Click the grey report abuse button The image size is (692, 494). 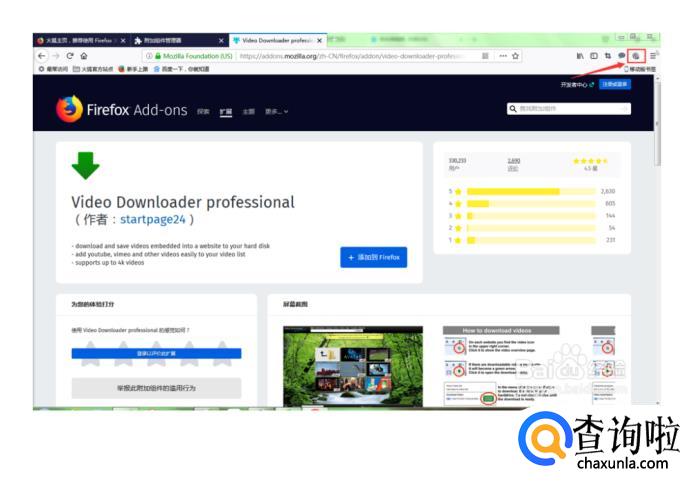[x=156, y=388]
